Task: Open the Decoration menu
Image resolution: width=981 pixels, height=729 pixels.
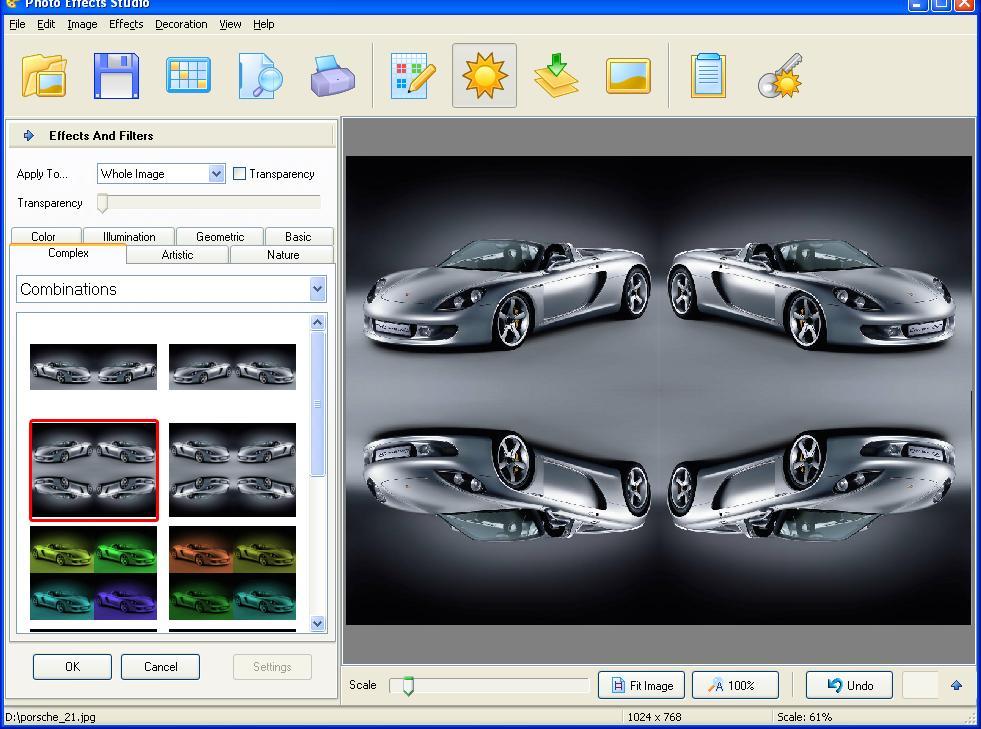Action: coord(180,24)
